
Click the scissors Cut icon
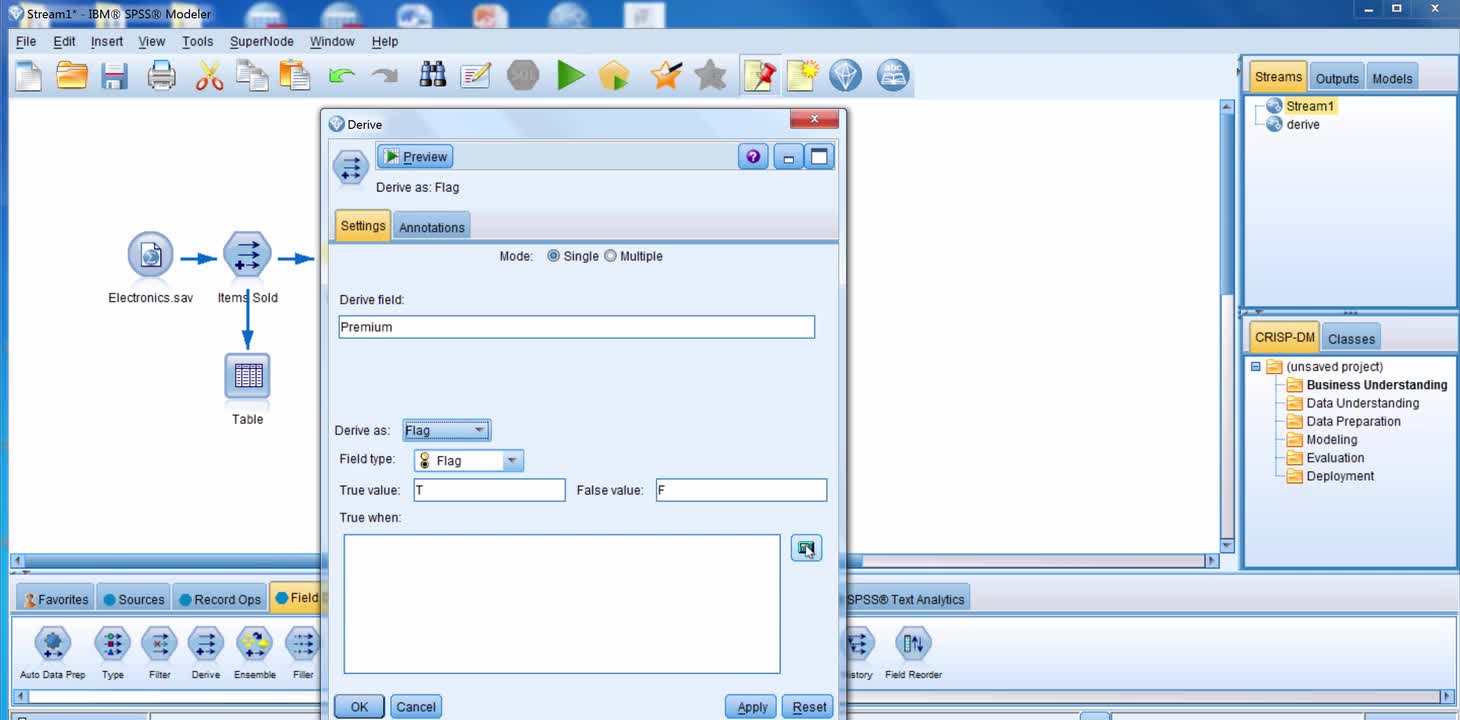(209, 75)
